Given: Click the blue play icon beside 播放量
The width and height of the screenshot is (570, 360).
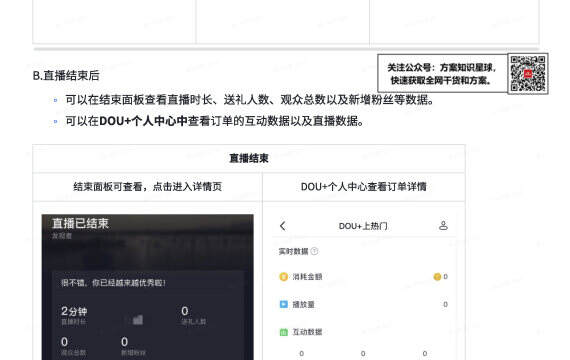Looking at the screenshot, I should 284,304.
